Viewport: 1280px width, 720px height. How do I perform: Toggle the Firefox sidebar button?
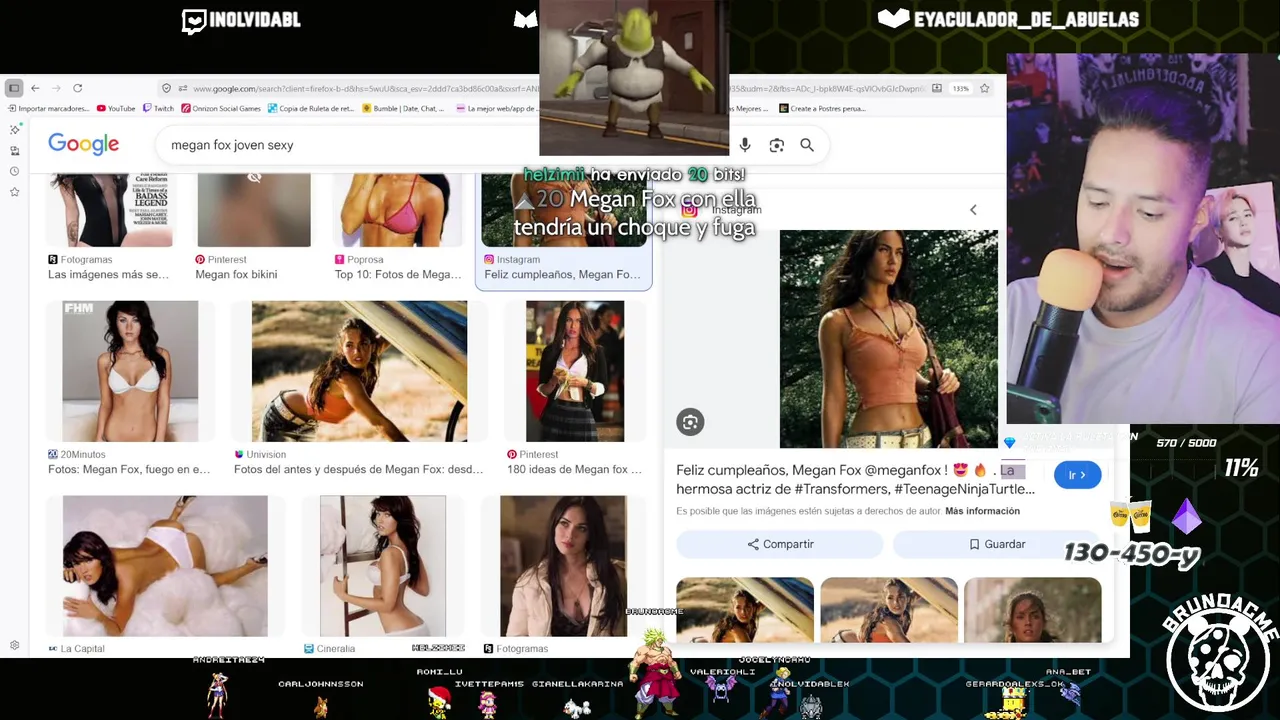14,88
